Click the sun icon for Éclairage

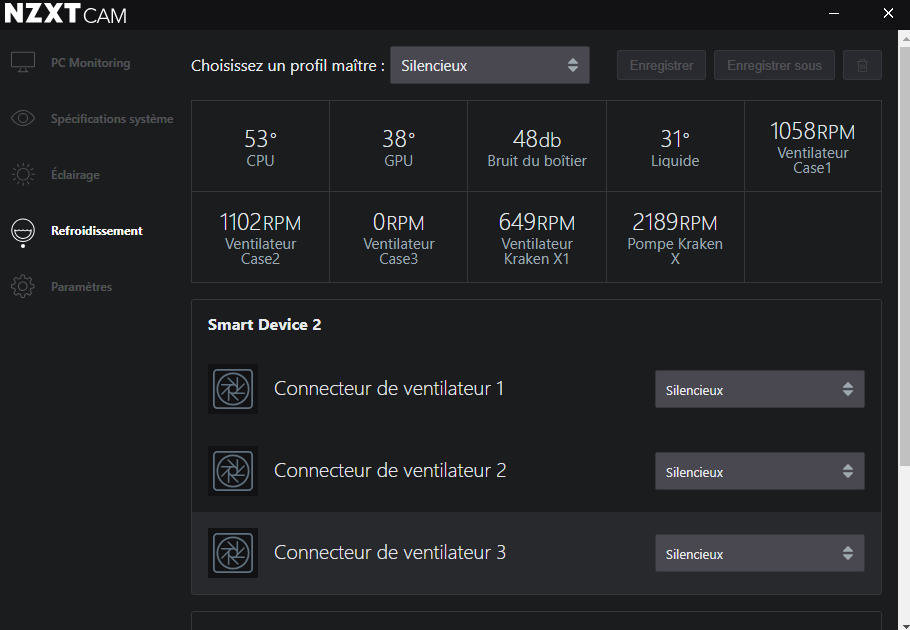(x=23, y=174)
